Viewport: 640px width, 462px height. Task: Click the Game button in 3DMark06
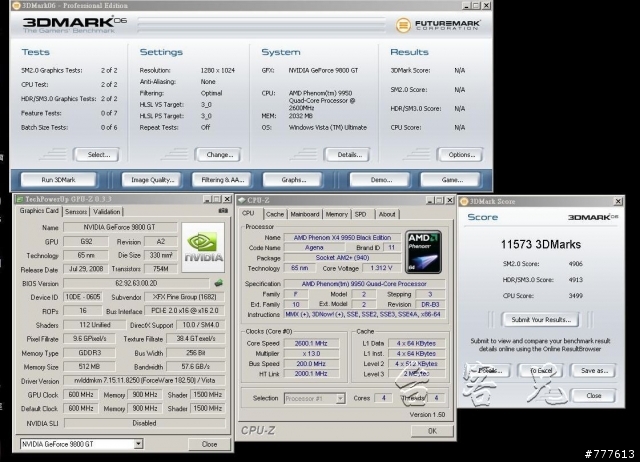[452, 180]
